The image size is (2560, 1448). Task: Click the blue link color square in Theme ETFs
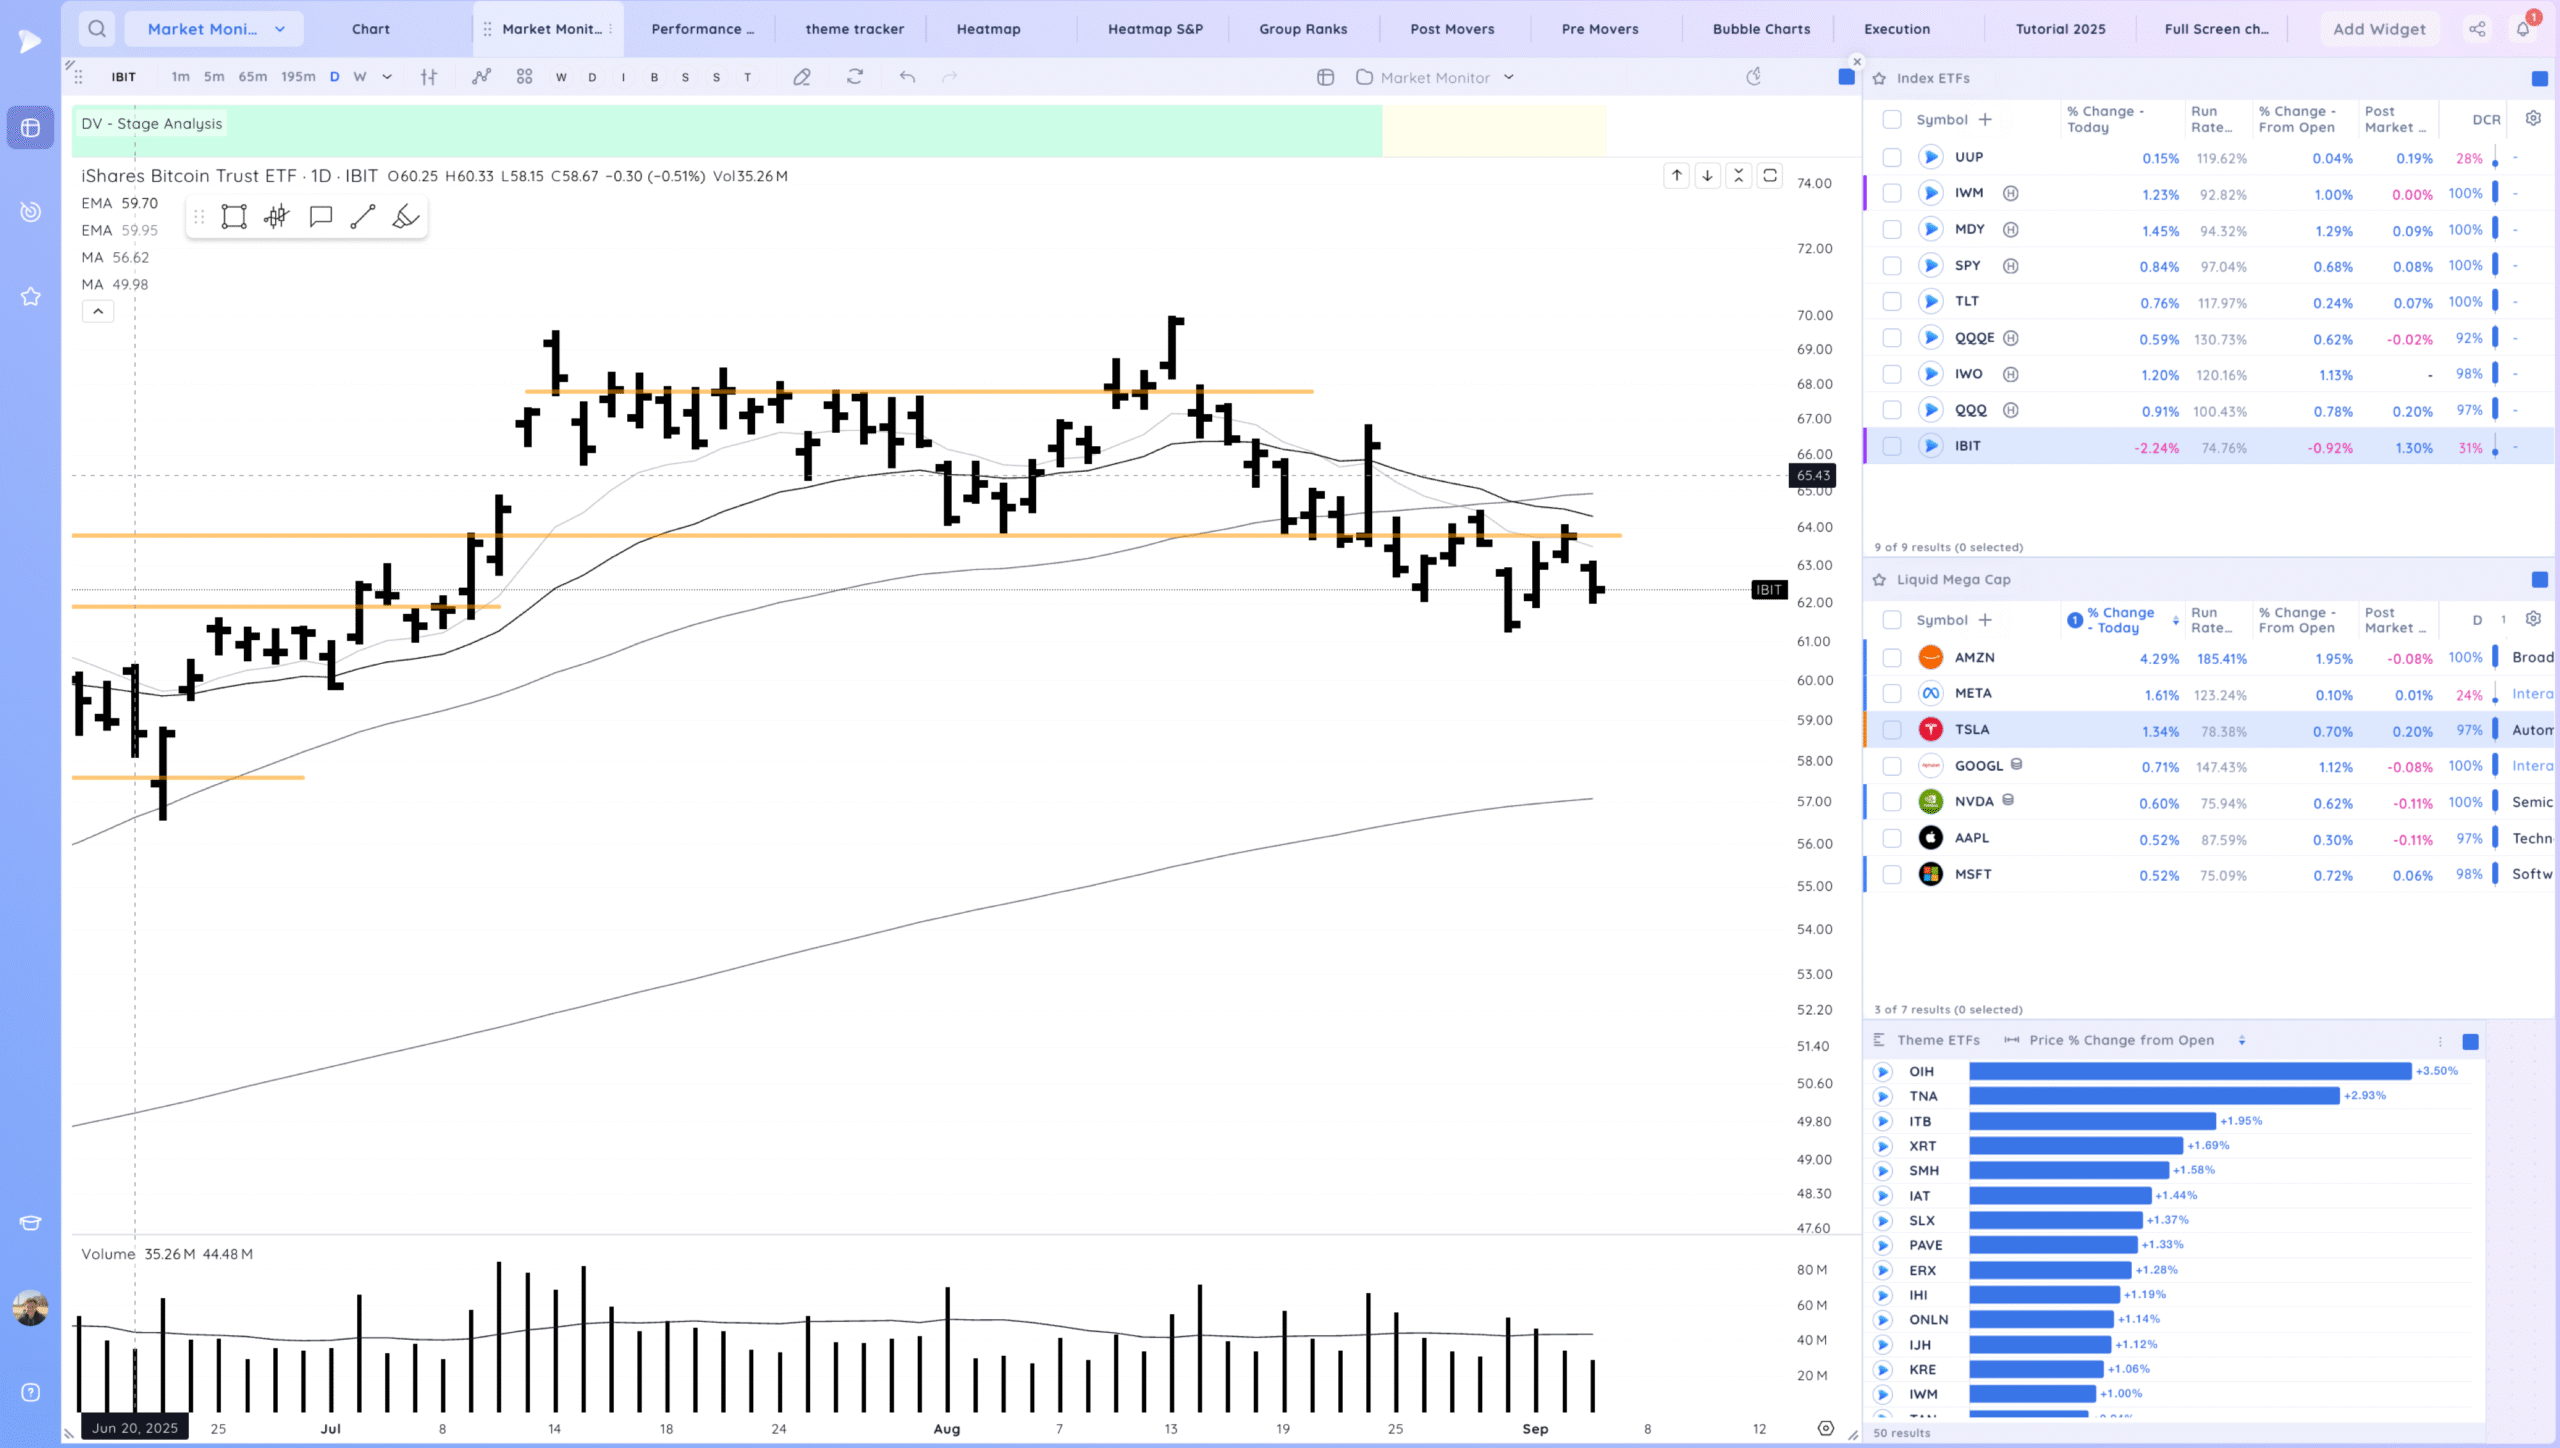[2470, 1041]
